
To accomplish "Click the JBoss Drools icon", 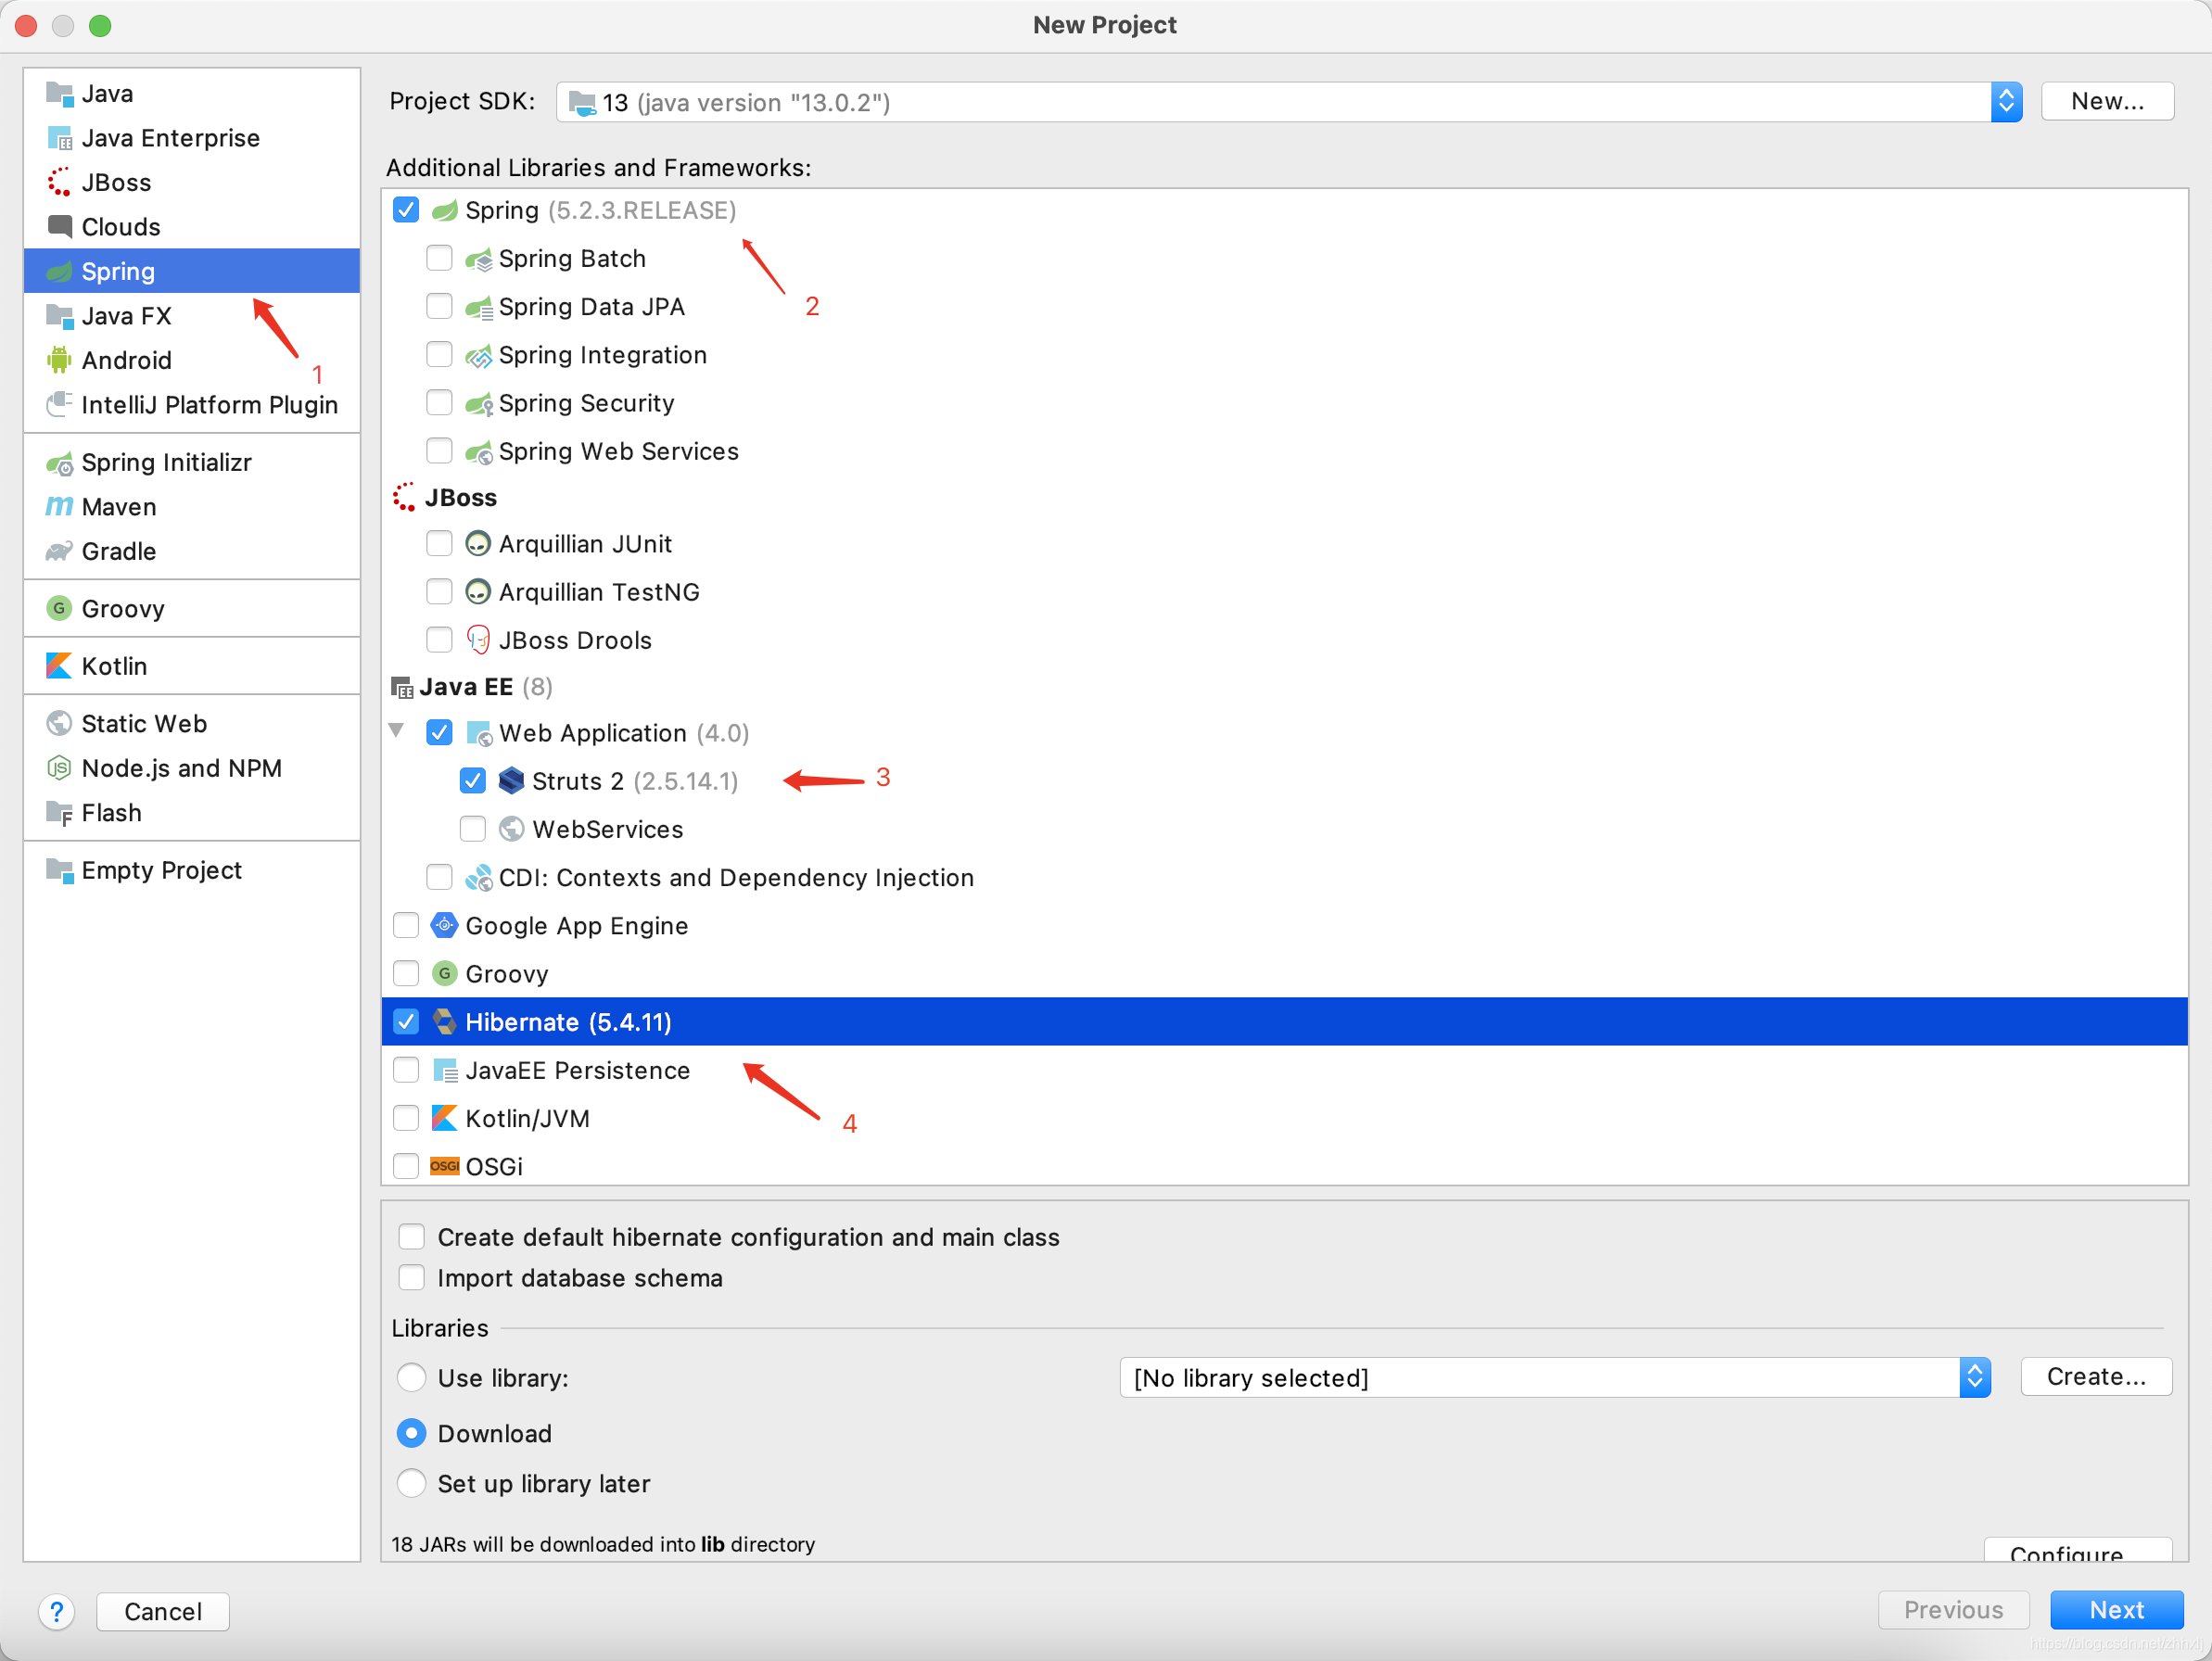I will click(478, 640).
